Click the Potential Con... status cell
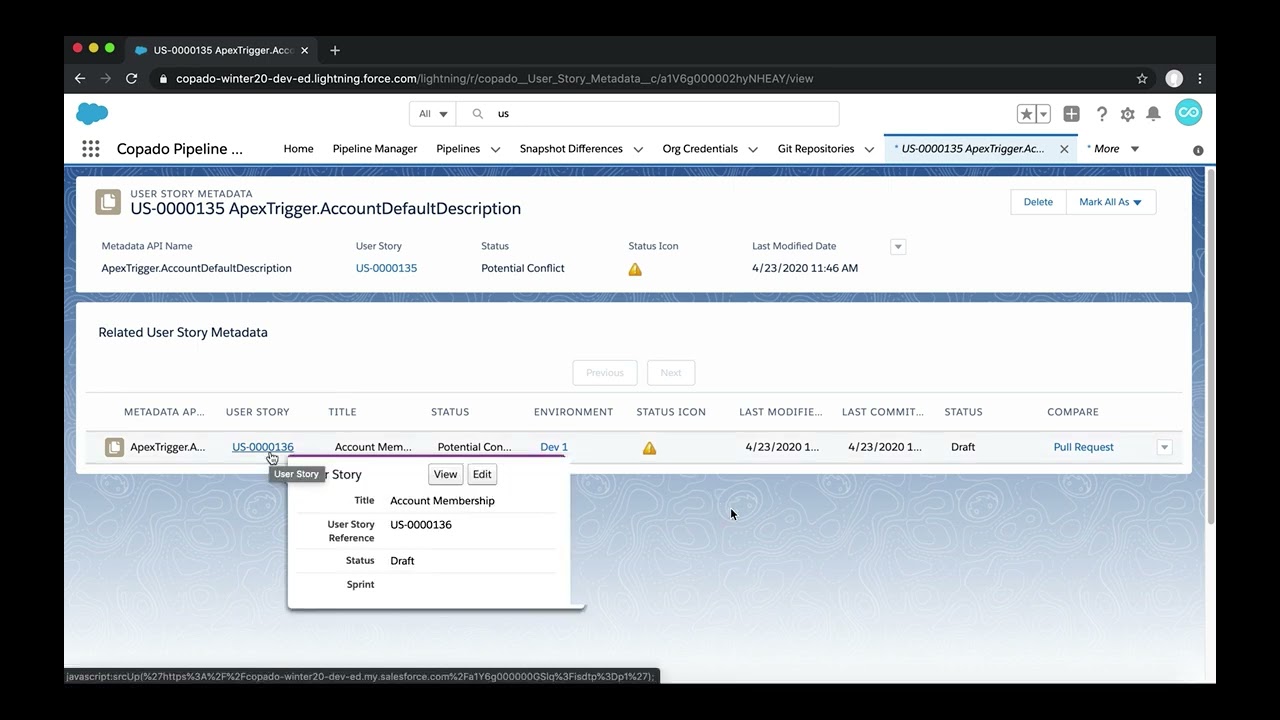This screenshot has height=720, width=1280. 474,447
